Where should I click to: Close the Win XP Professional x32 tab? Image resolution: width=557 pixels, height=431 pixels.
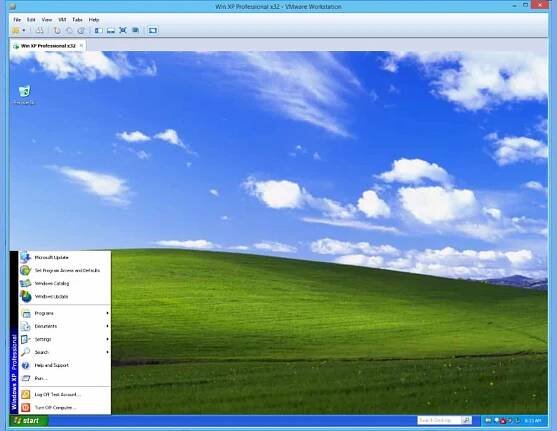point(81,46)
